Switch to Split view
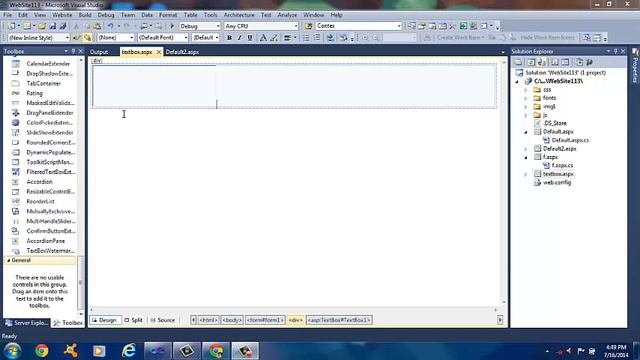640x360 pixels. coord(133,320)
